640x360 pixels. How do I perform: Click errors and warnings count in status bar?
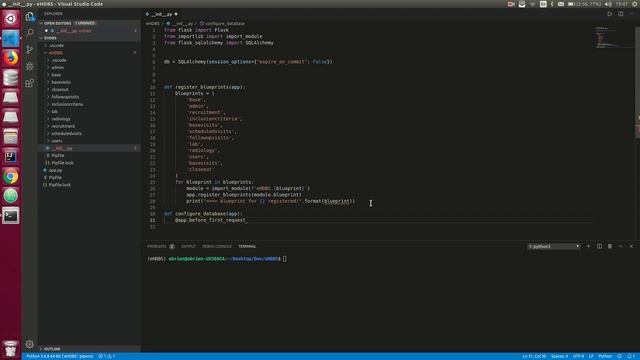click(x=107, y=356)
